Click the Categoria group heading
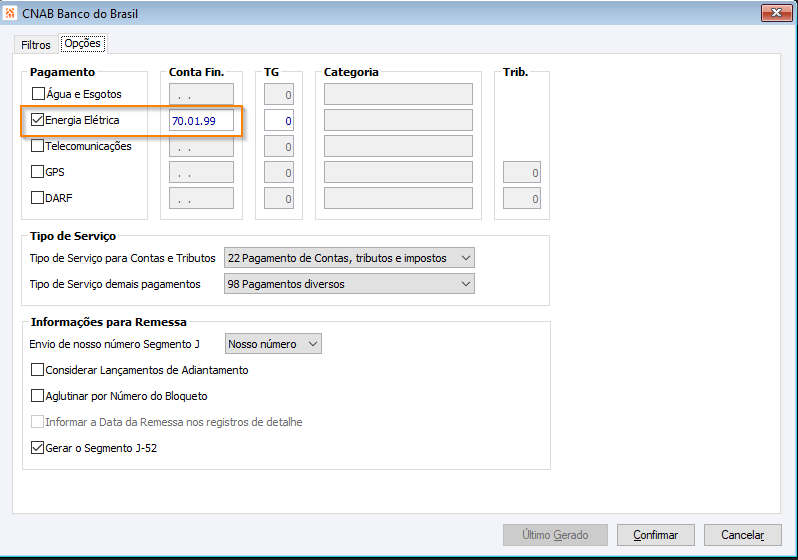This screenshot has width=798, height=560. (351, 72)
